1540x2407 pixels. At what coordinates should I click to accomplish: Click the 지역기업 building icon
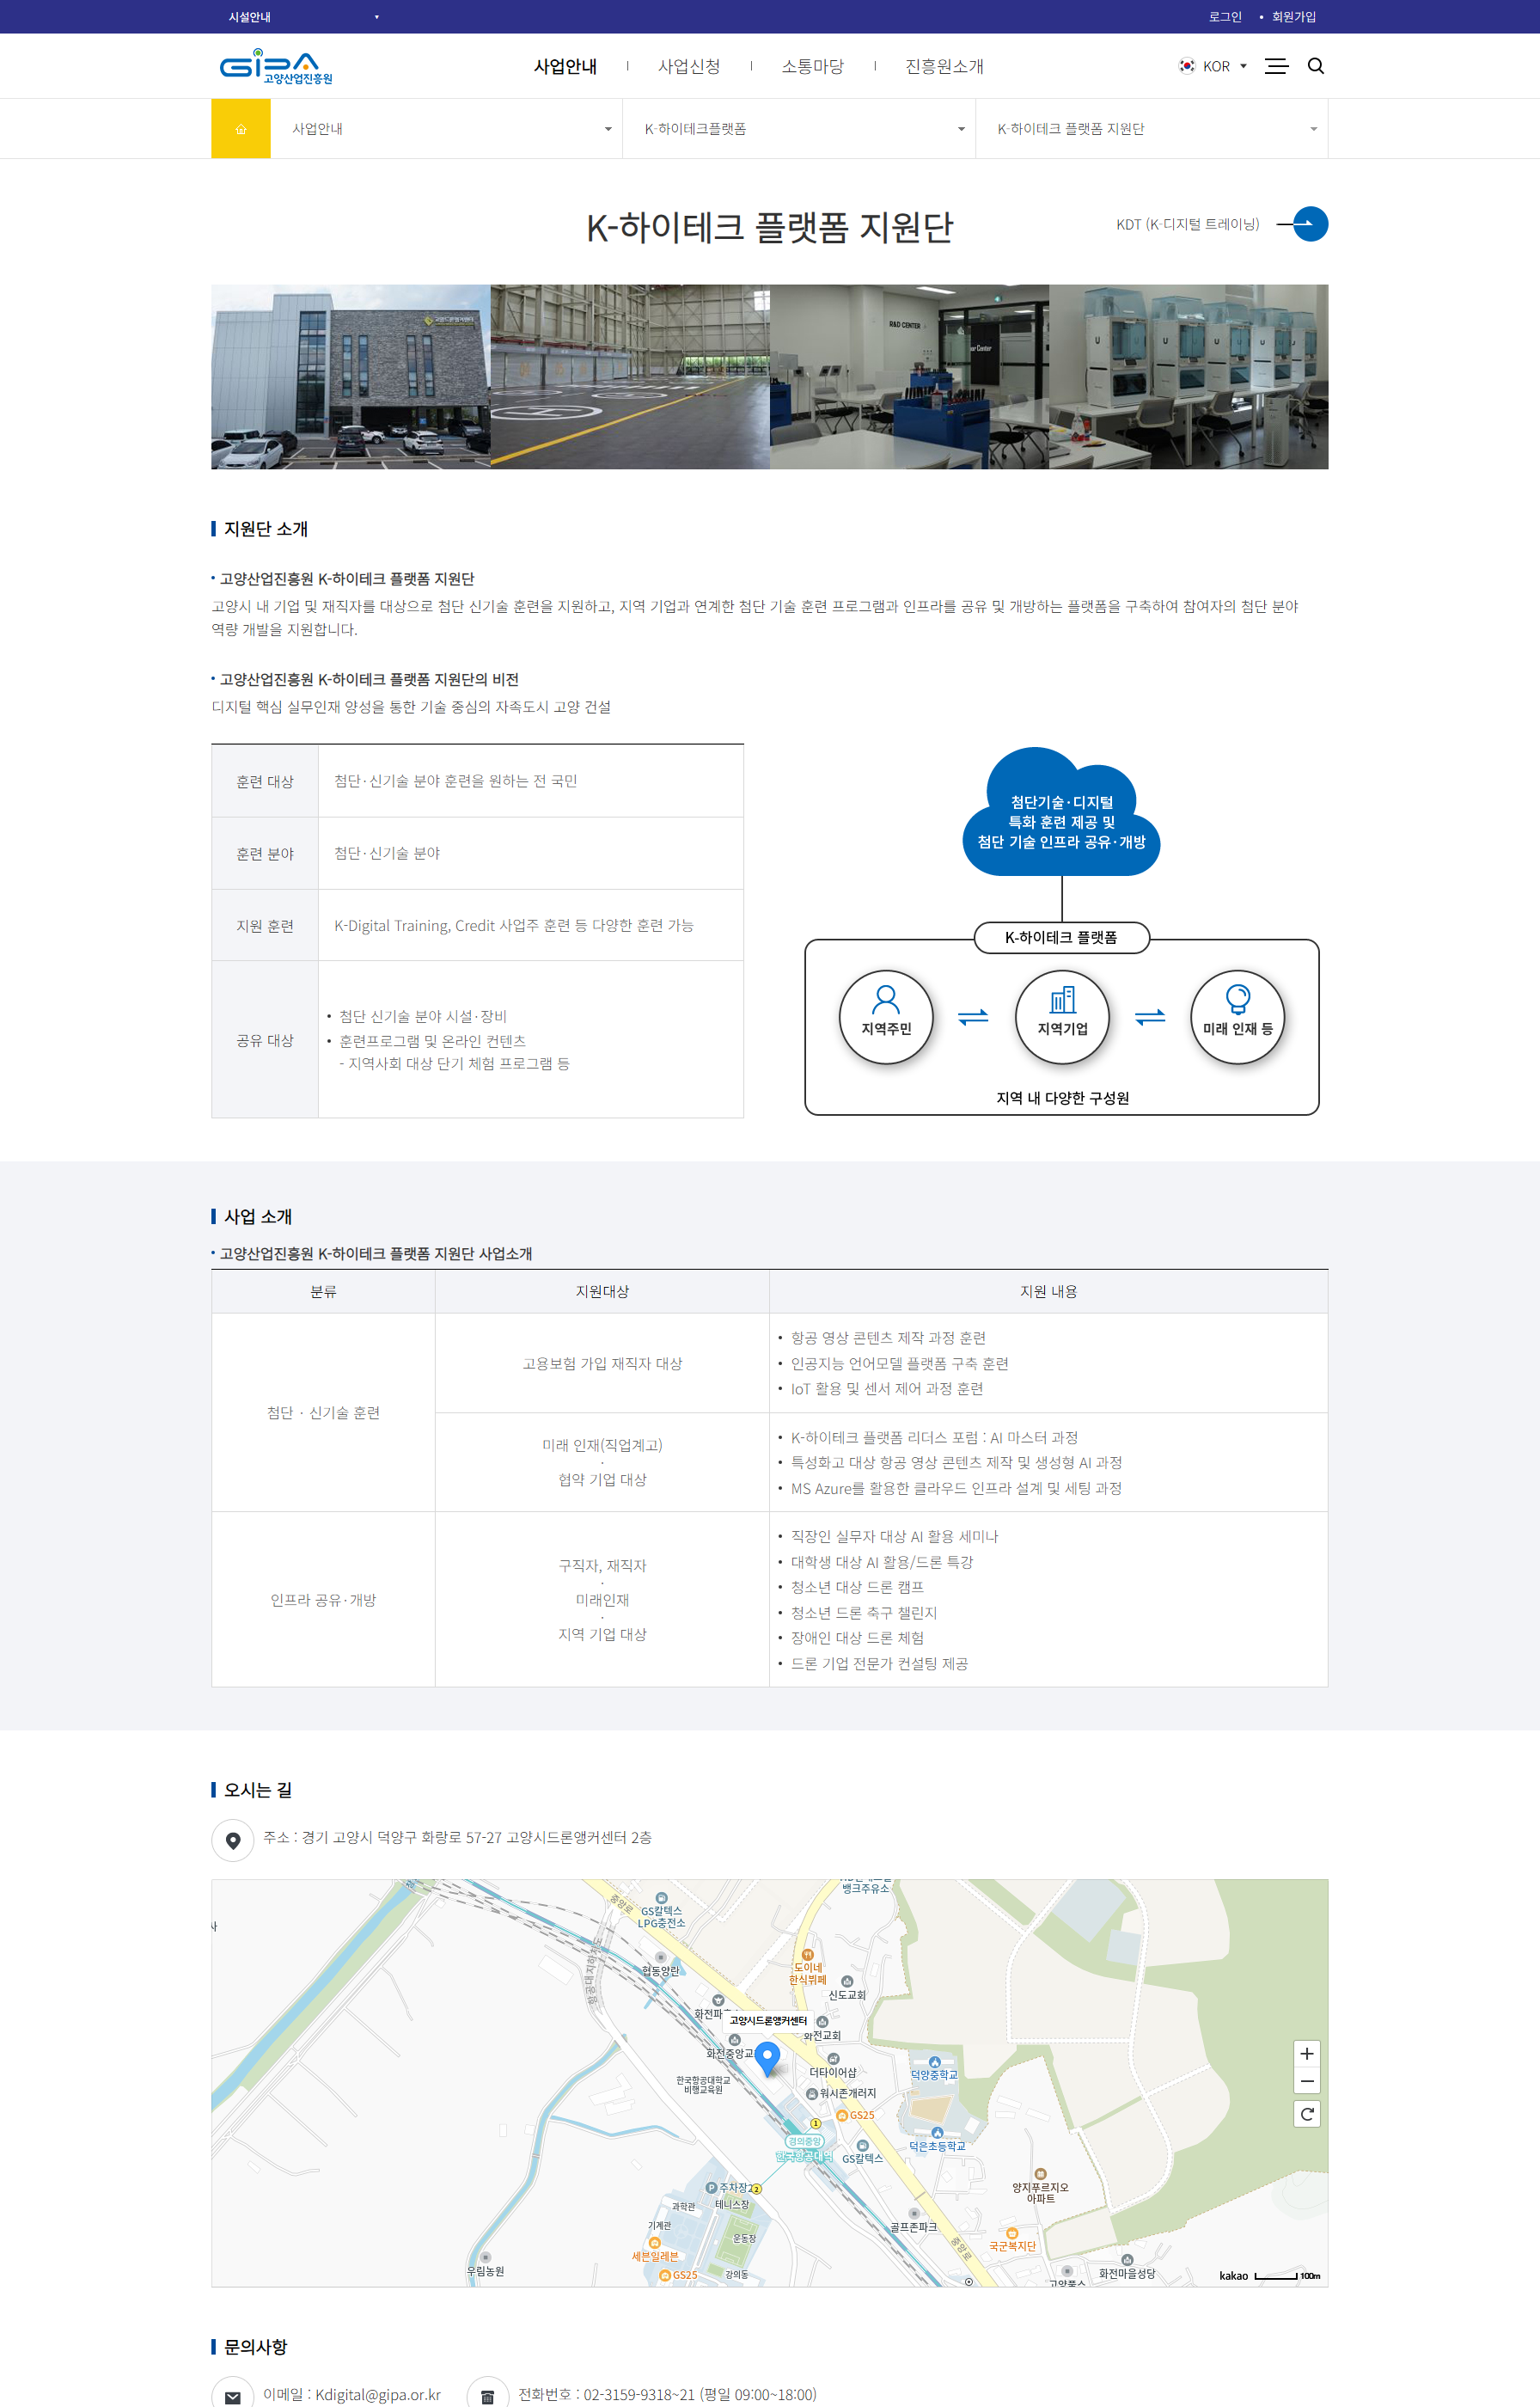point(1062,999)
